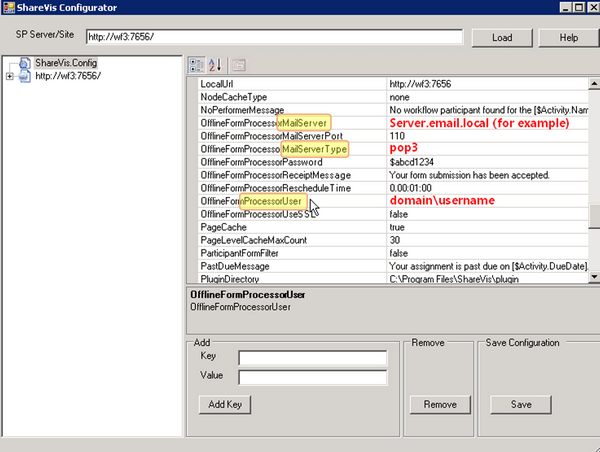This screenshot has height=452, width=600.
Task: Expand the http://wf3:7656/ tree node
Action: (x=10, y=77)
